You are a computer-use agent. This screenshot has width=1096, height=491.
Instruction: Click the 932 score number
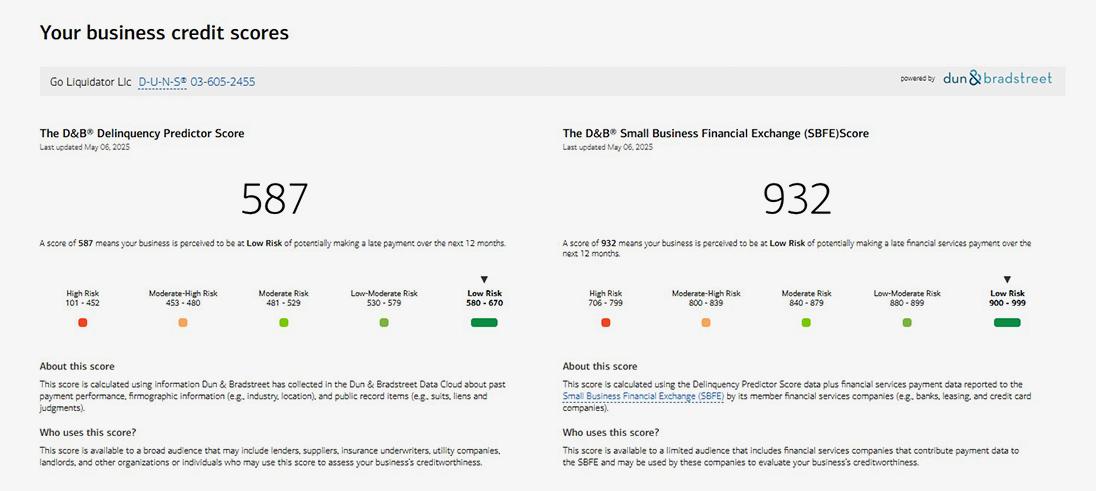[798, 199]
